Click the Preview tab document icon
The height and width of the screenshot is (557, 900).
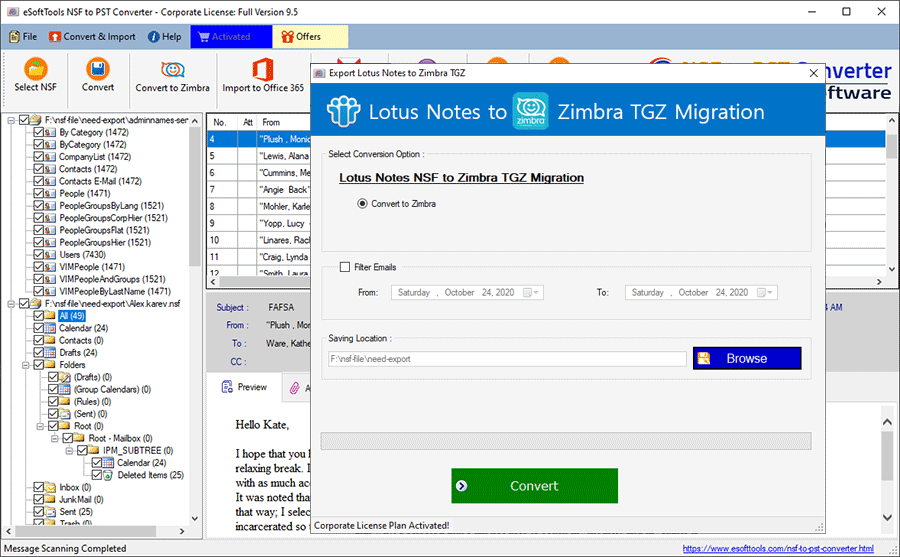click(x=227, y=387)
